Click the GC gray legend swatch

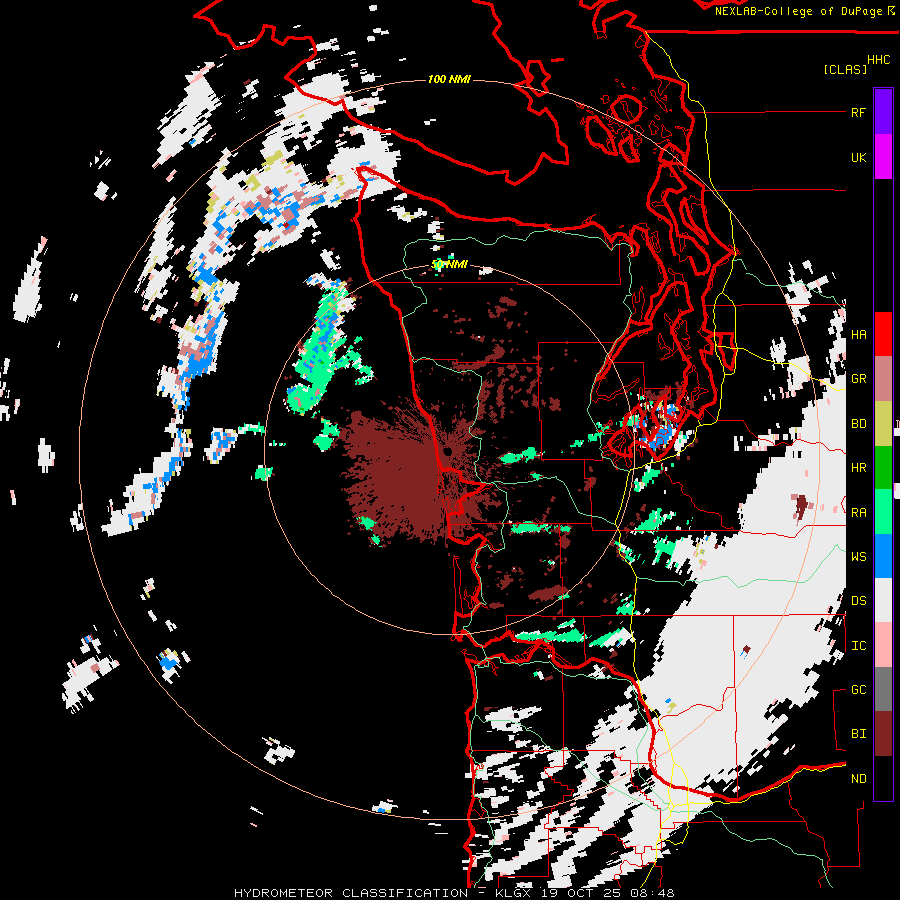click(x=883, y=689)
